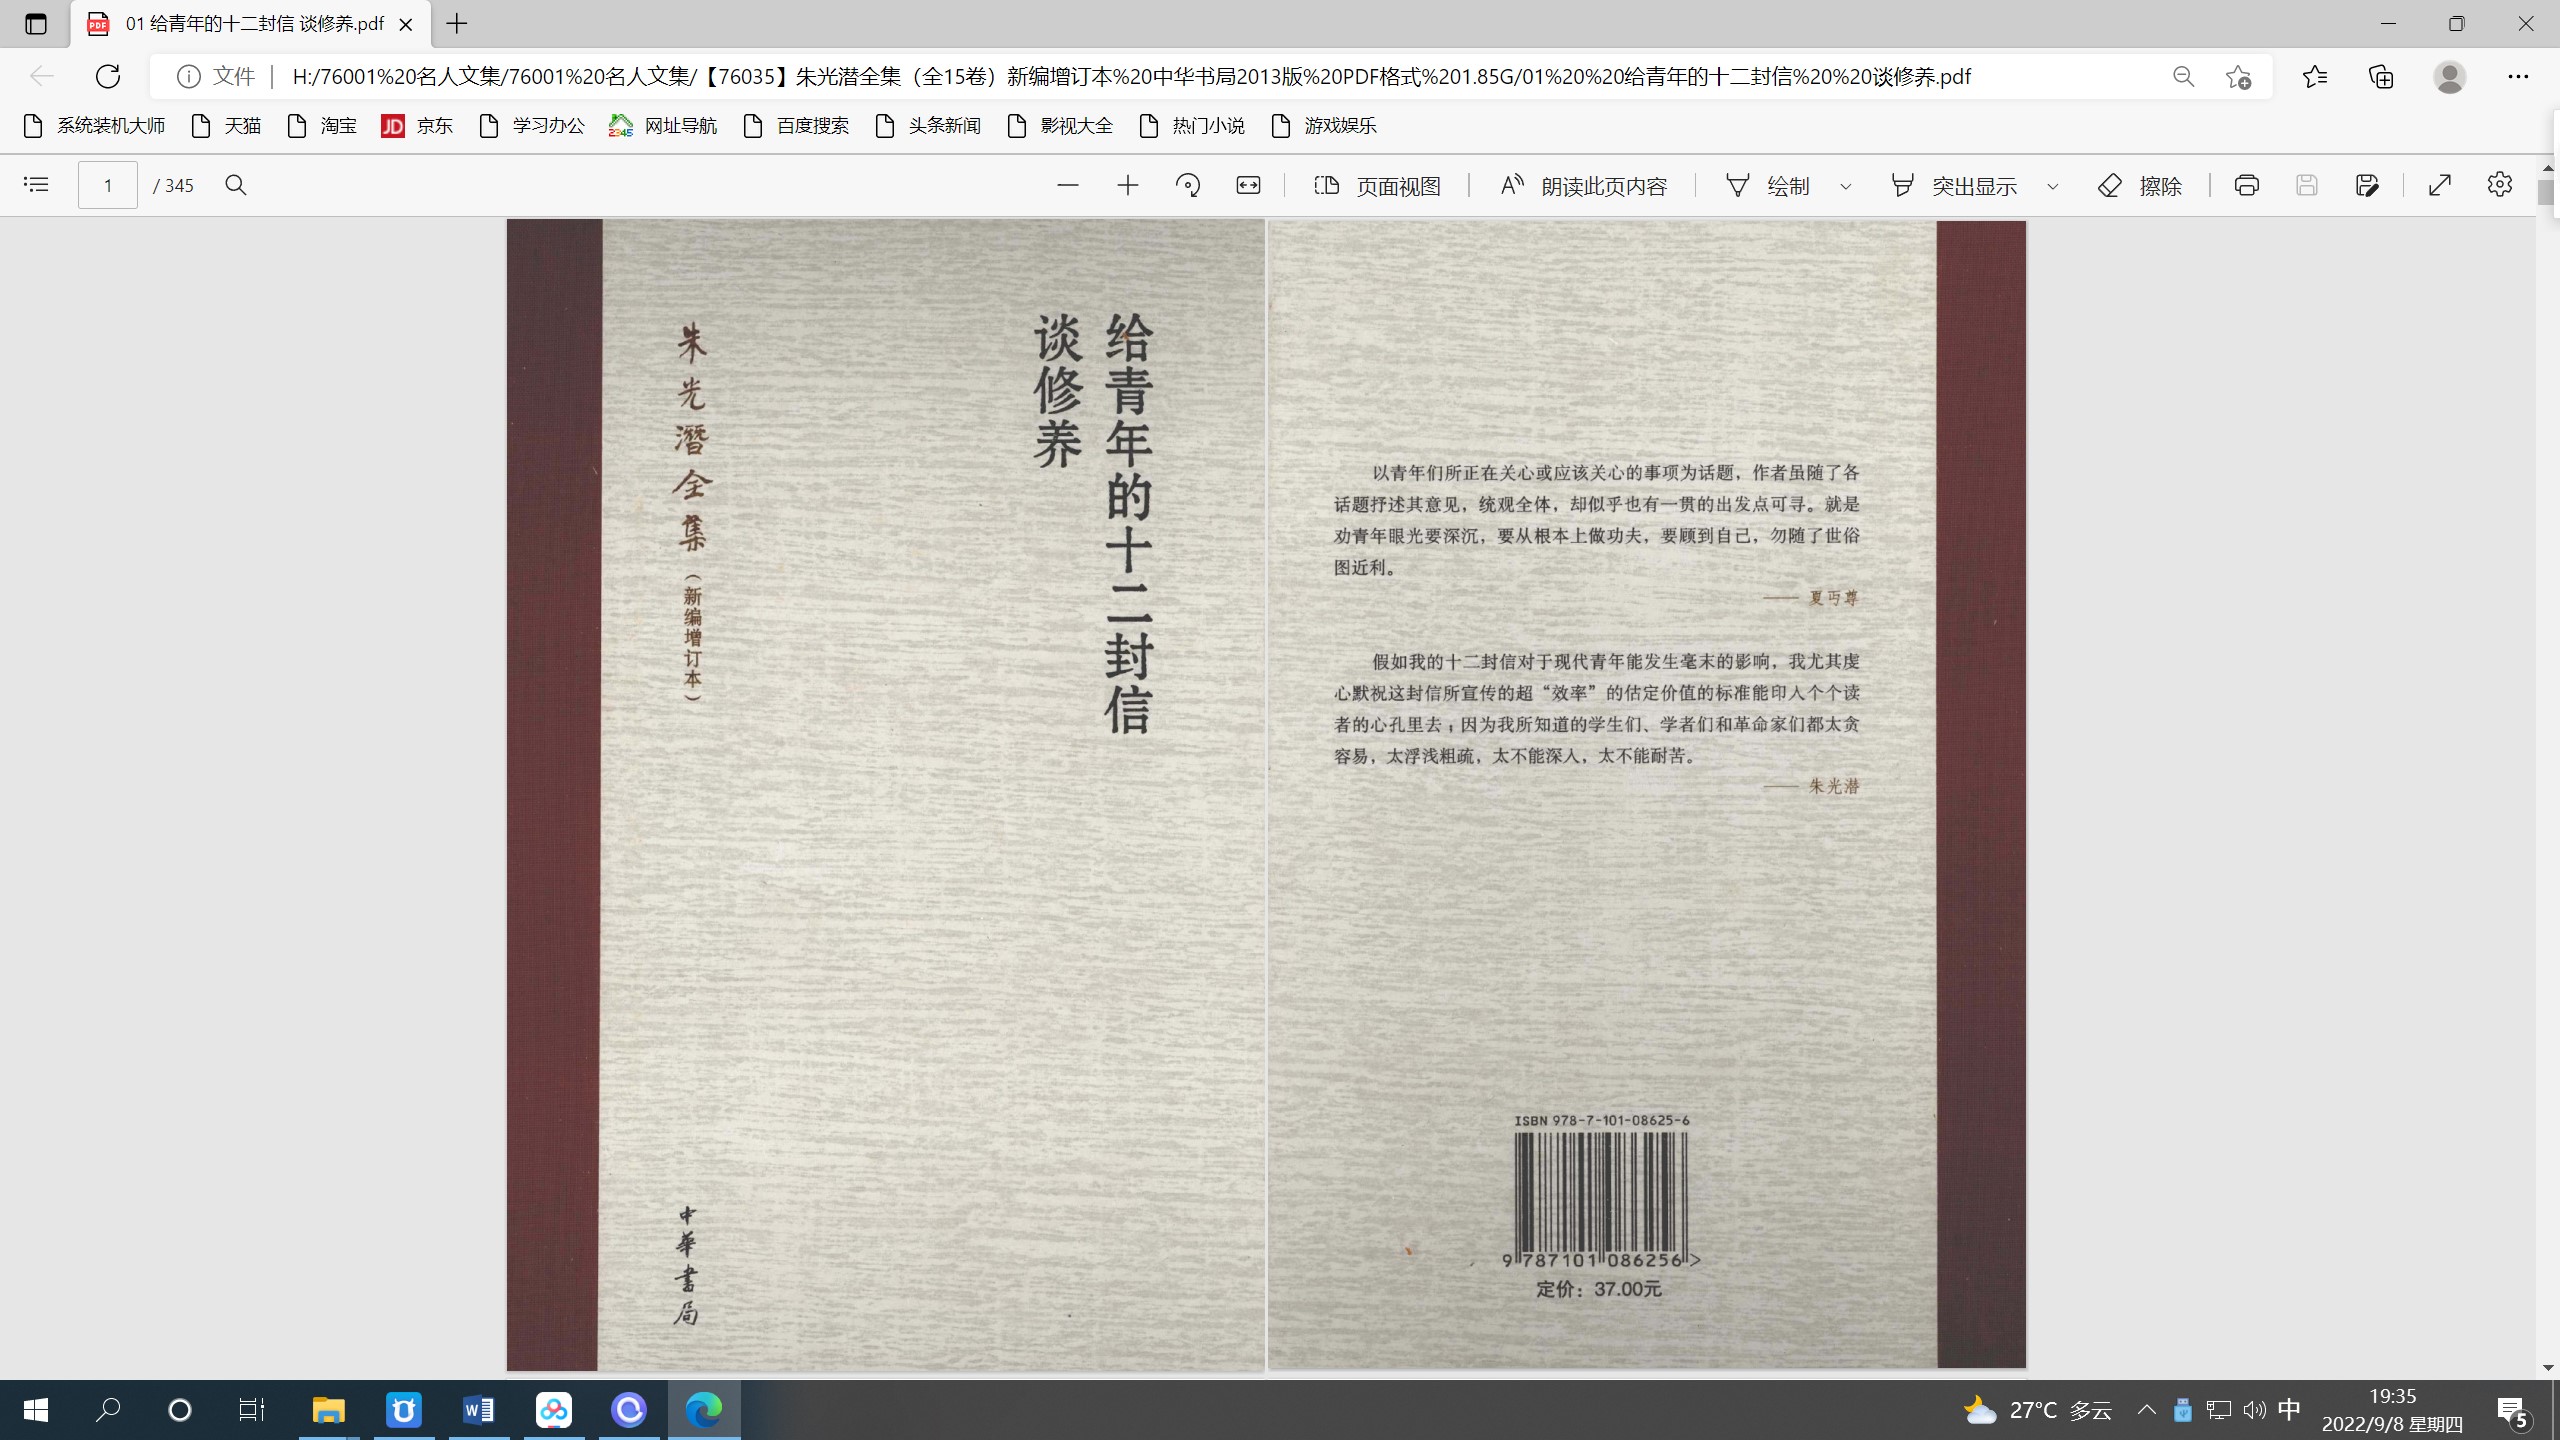The width and height of the screenshot is (2560, 1440).
Task: Click the PDF search magnifier icon
Action: (236, 185)
